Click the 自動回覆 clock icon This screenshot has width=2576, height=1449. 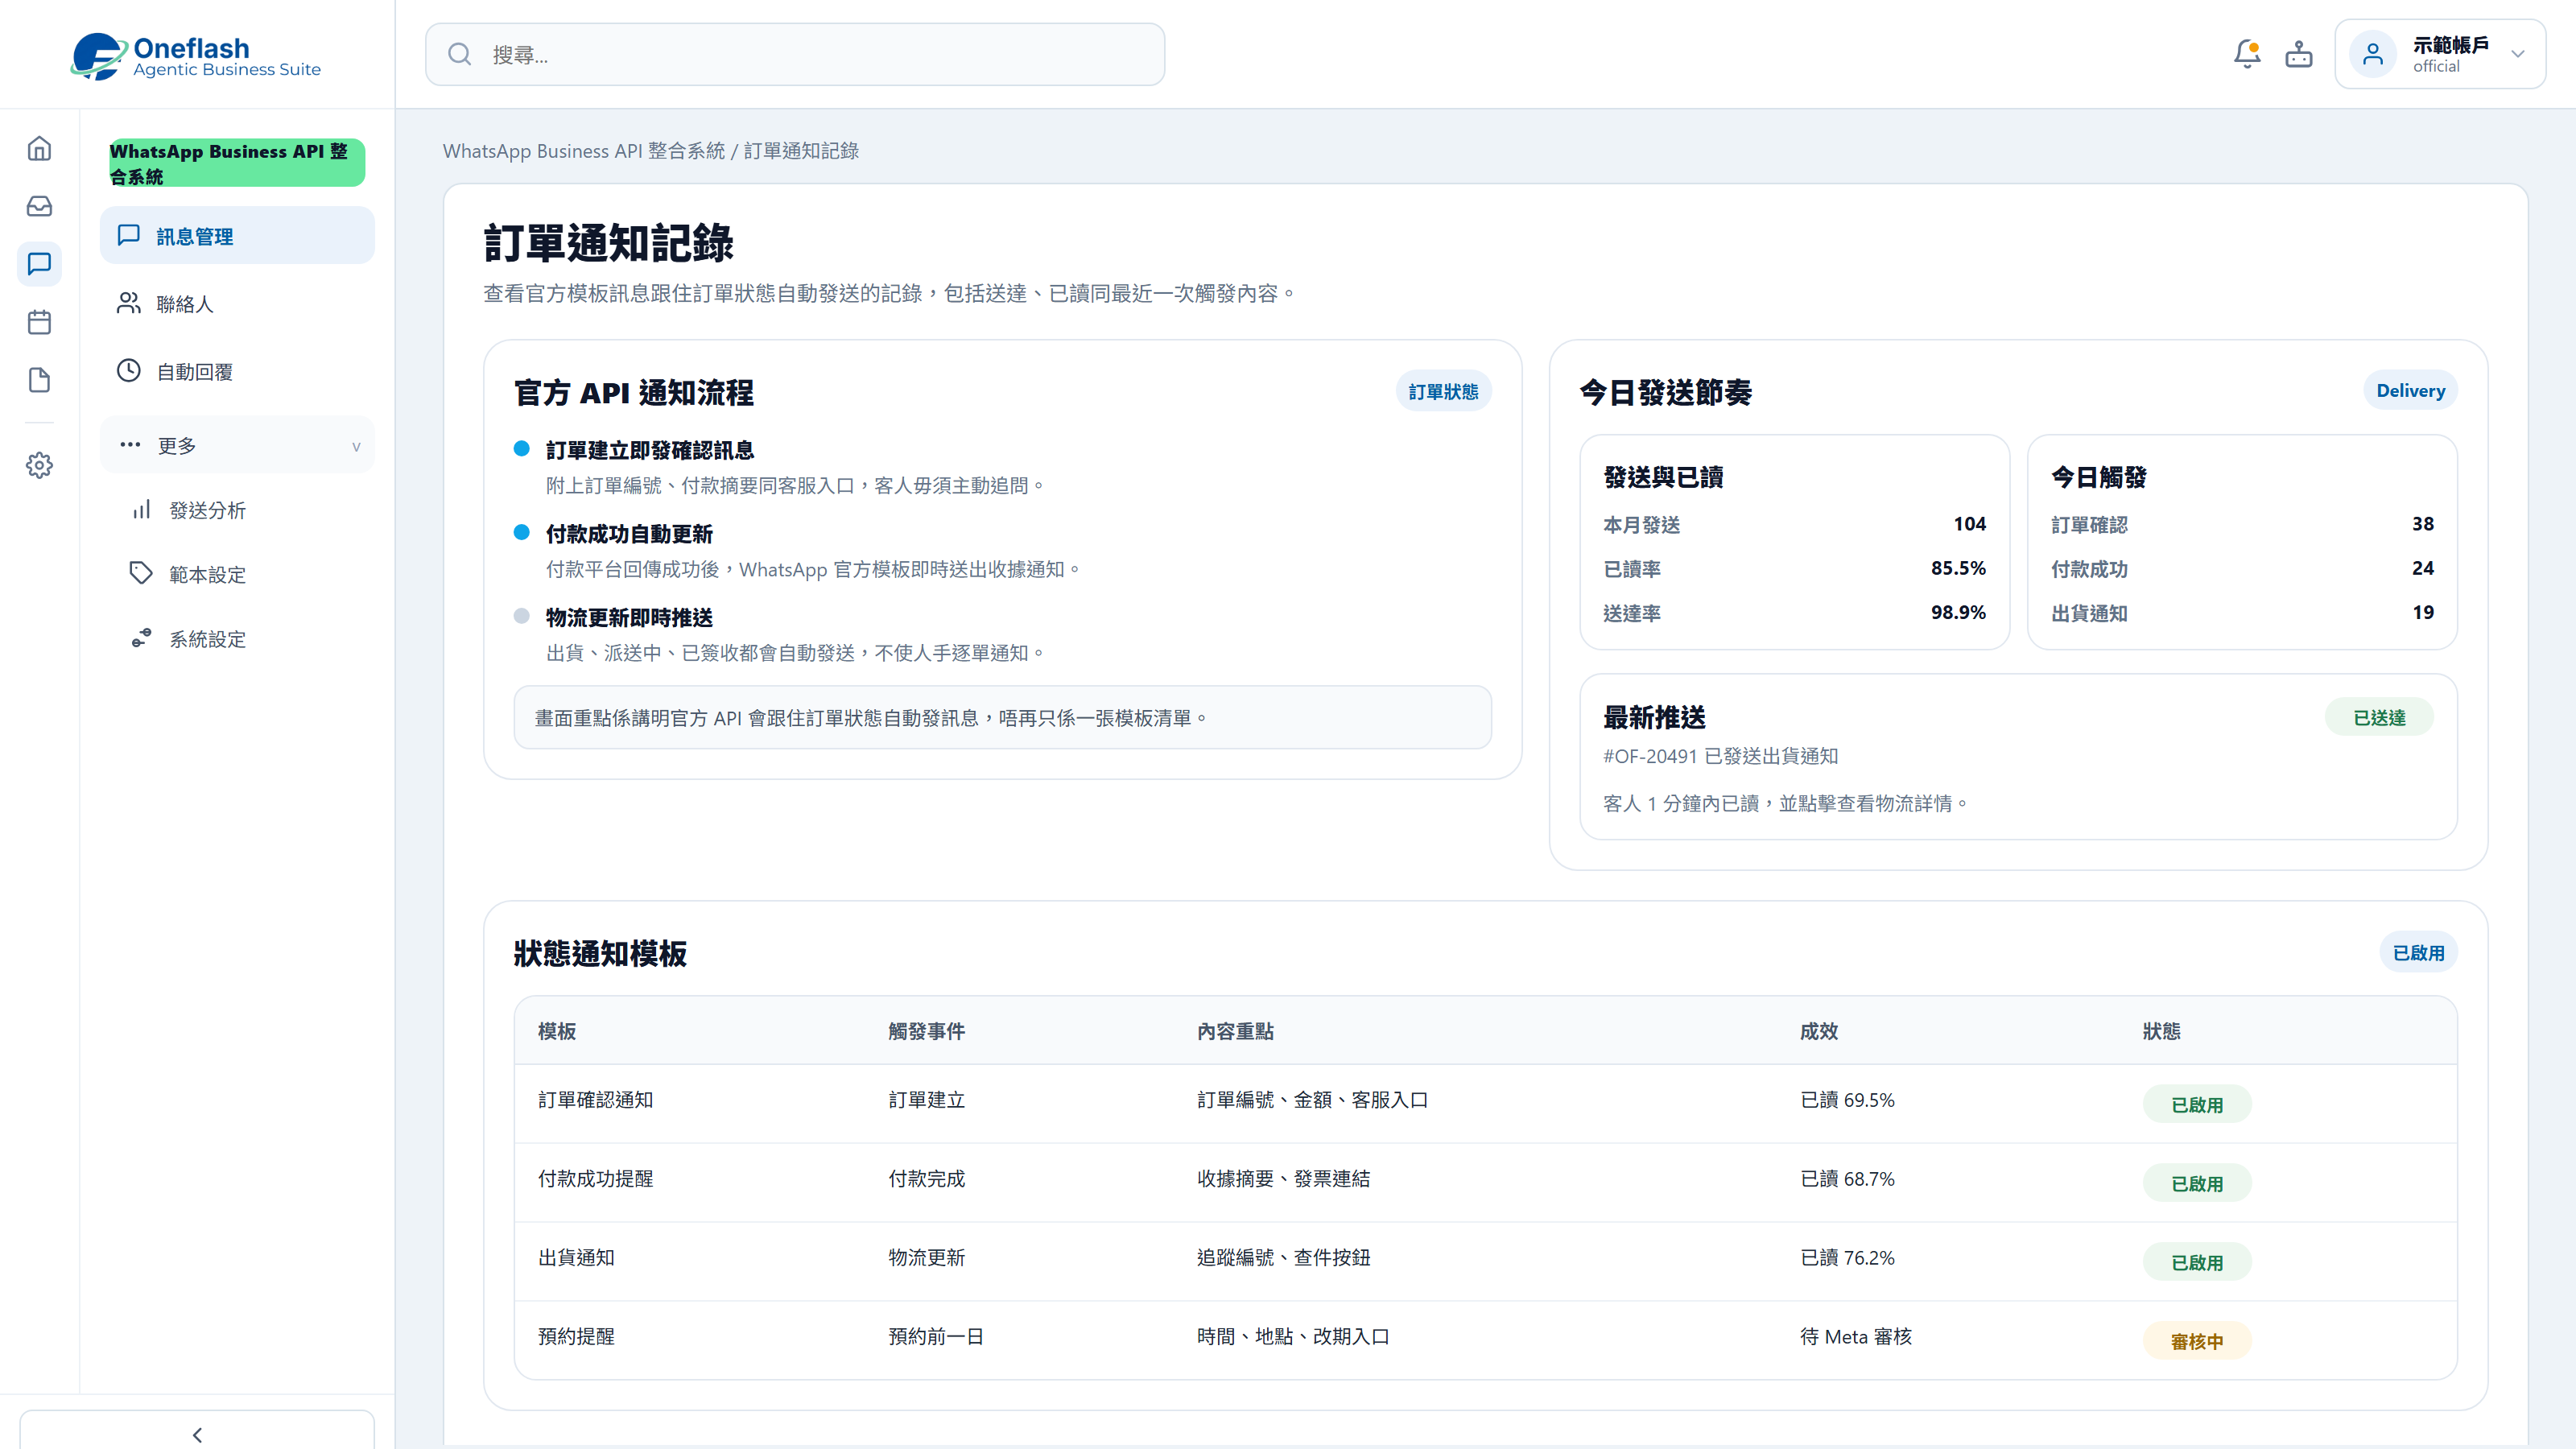pos(129,371)
